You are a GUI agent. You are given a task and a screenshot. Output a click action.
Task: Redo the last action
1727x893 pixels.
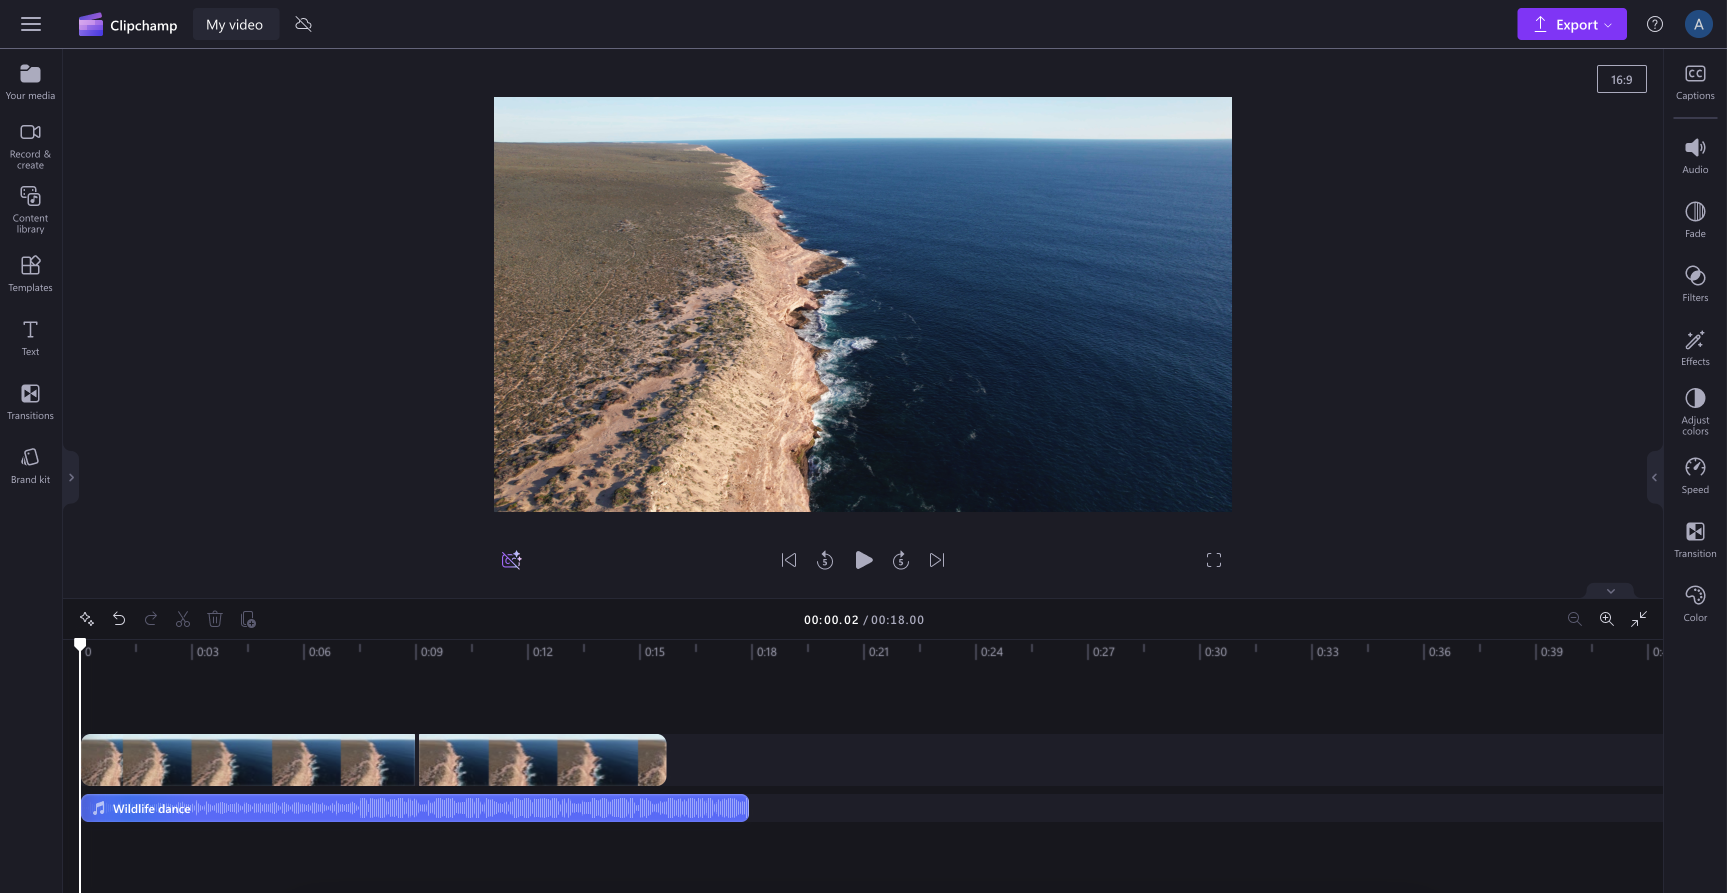pyautogui.click(x=151, y=619)
